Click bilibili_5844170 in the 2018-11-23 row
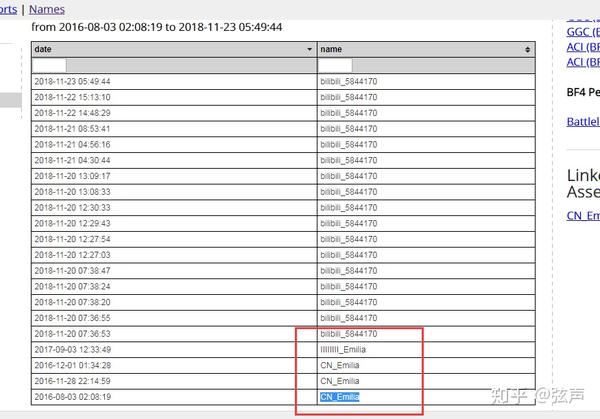Viewport: 600px width, 419px height. pyautogui.click(x=426, y=82)
